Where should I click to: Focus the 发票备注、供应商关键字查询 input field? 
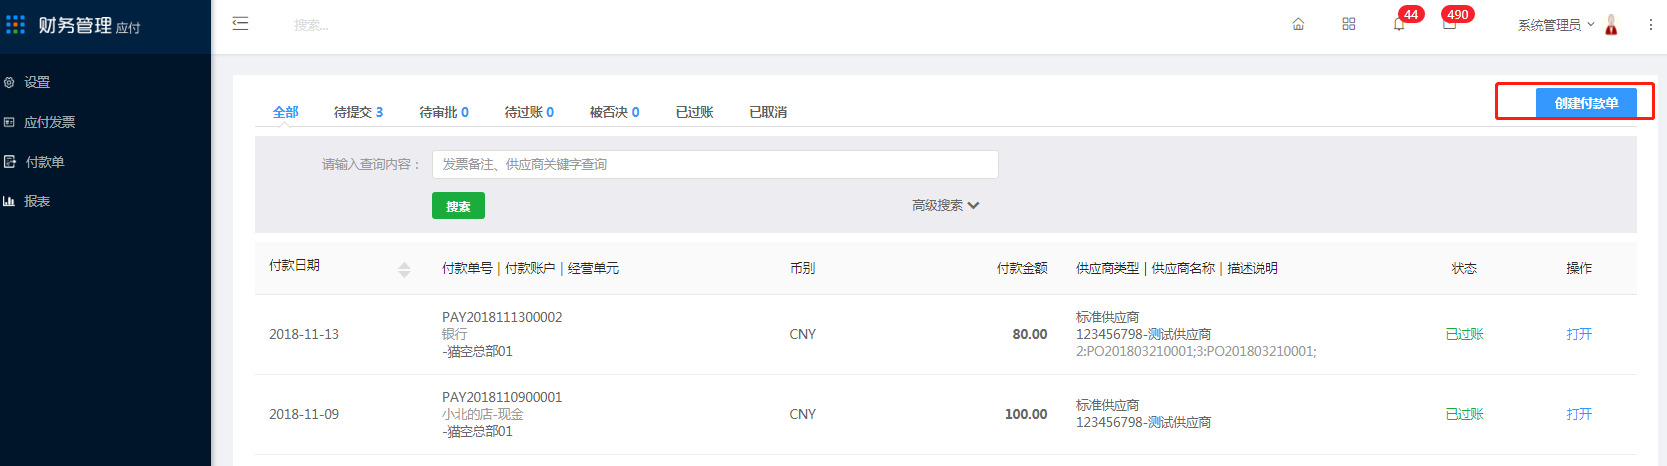coord(715,164)
